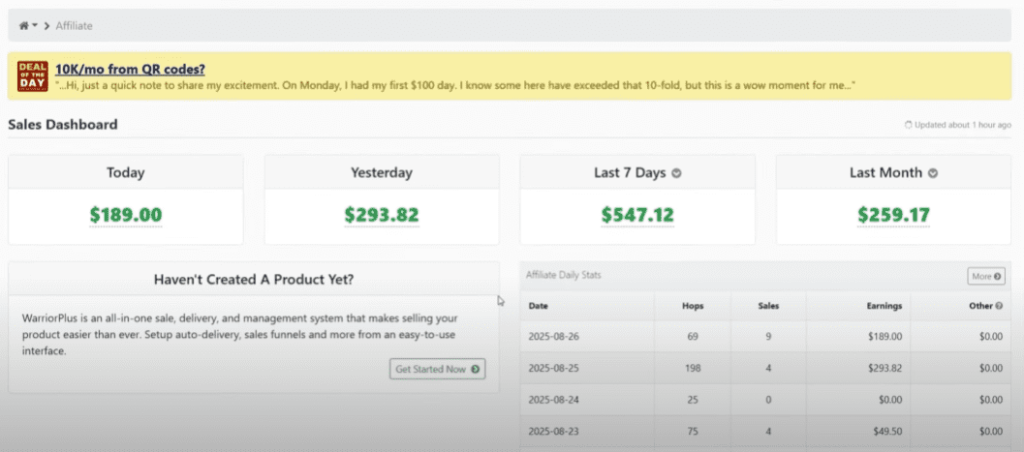Sort by the Date column header

click(x=538, y=305)
